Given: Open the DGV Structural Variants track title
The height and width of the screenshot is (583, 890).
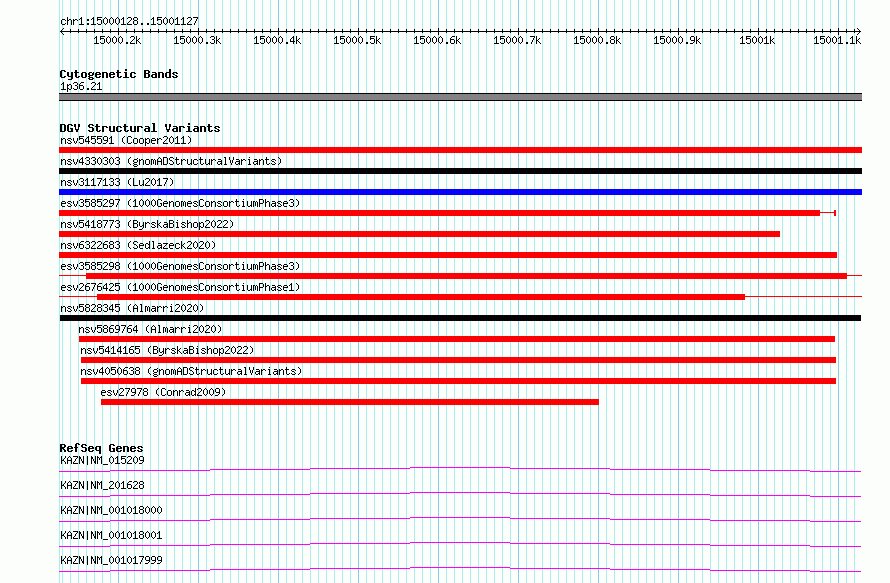Looking at the screenshot, I should (140, 128).
